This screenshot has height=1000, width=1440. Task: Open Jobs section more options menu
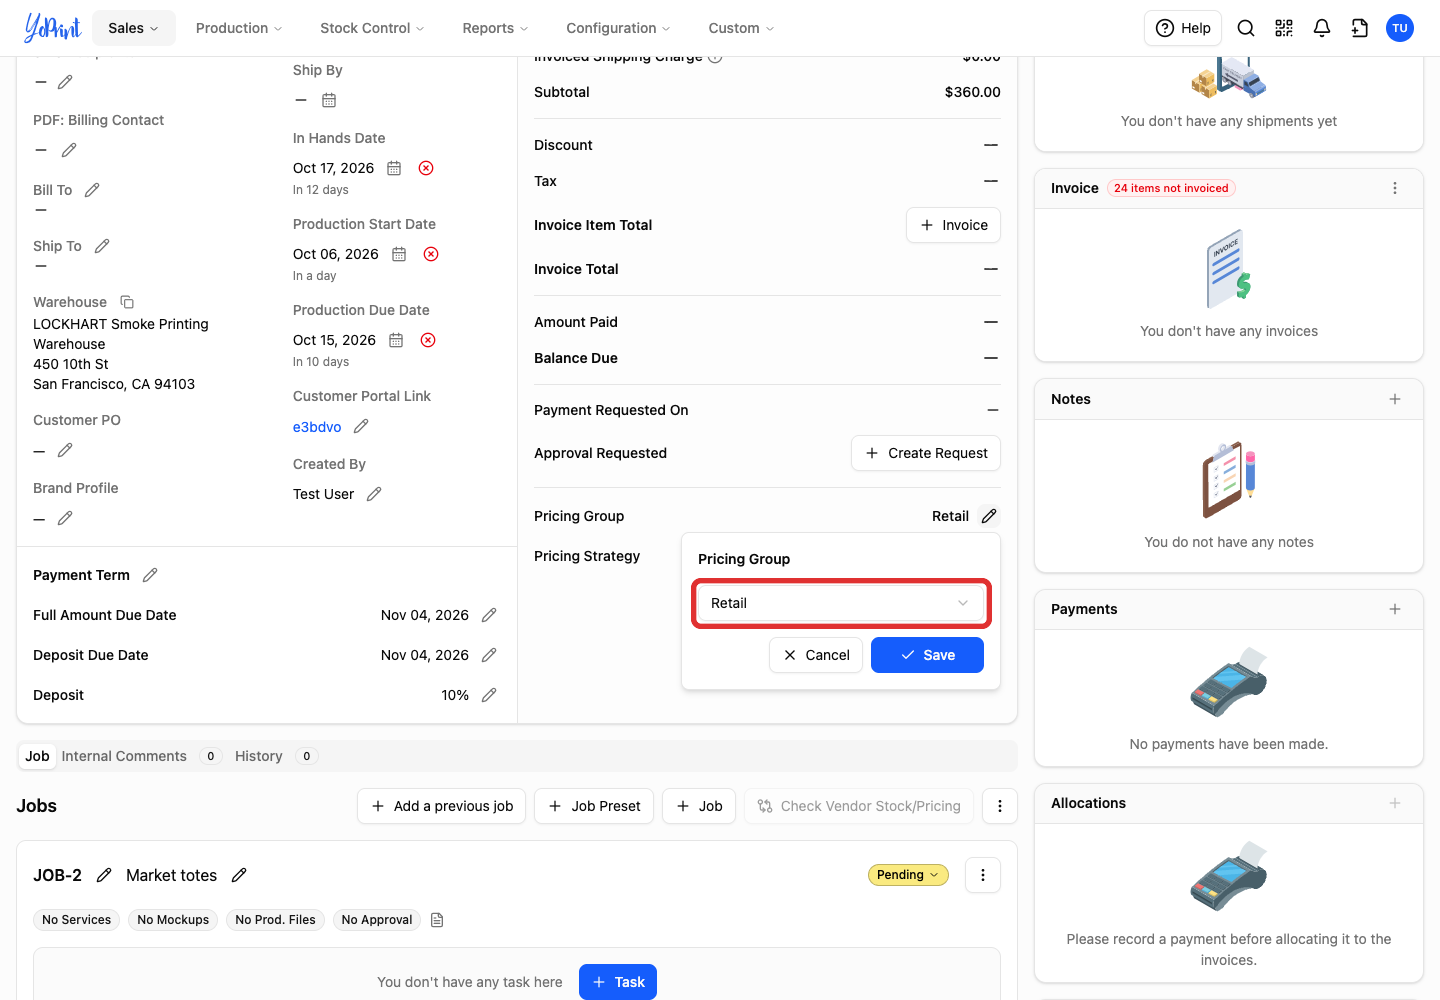pos(1000,806)
